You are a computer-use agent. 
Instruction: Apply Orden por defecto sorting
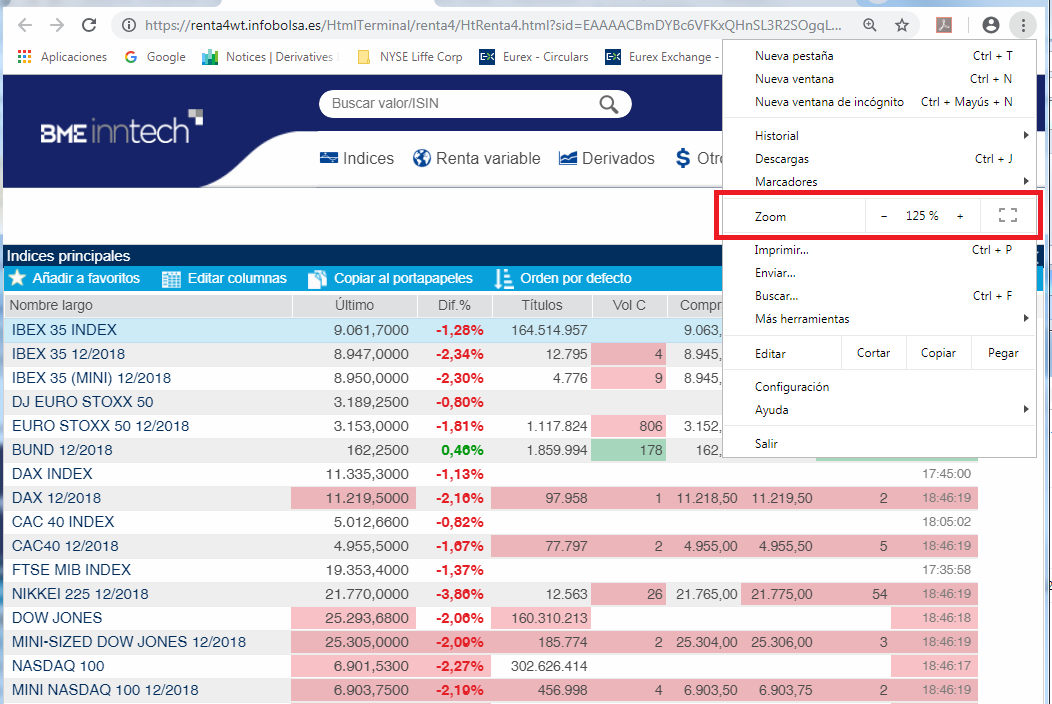tap(563, 279)
